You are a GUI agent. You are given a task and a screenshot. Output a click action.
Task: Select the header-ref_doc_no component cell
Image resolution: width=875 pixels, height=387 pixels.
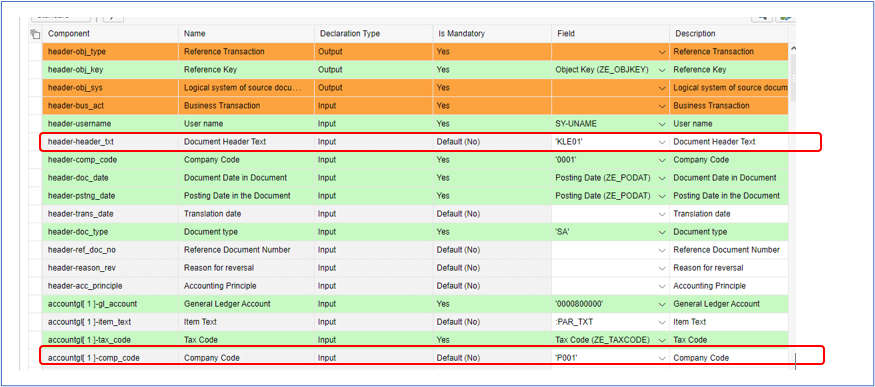(x=110, y=250)
